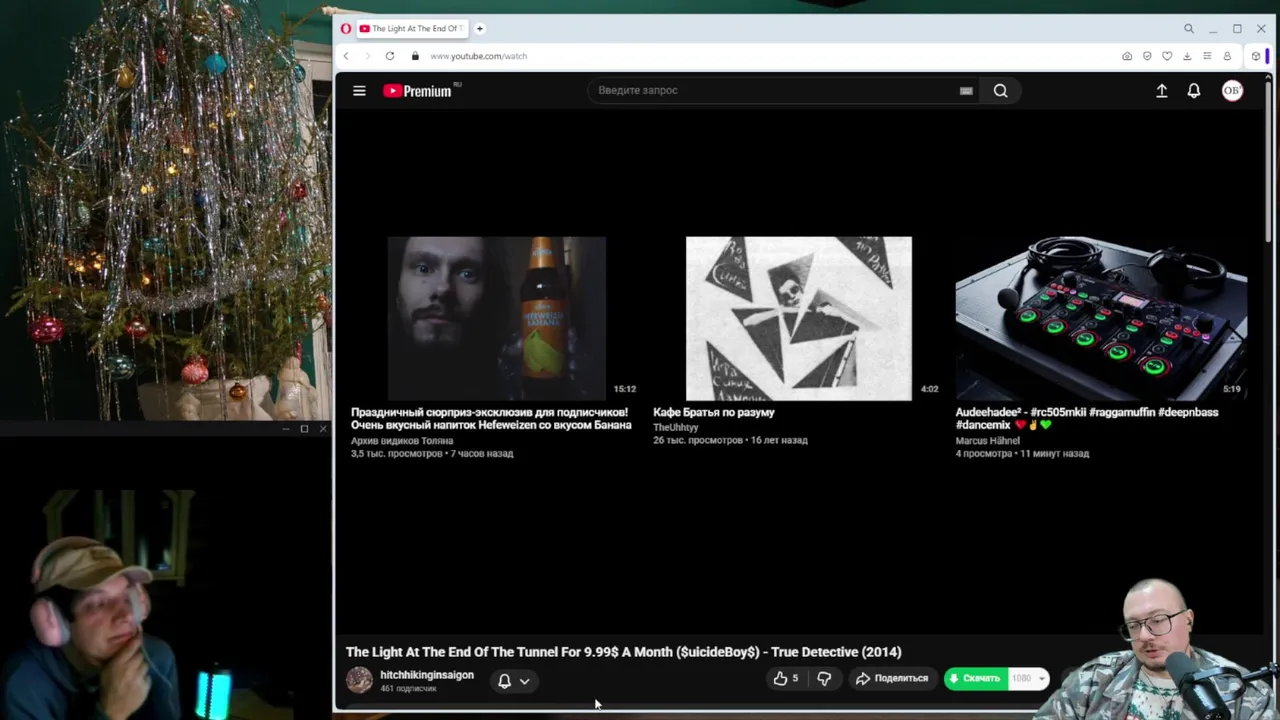Click 4 просмотра 11 минут назад

point(1022,454)
